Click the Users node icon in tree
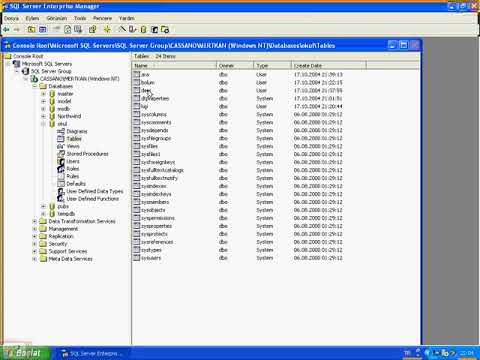Image resolution: width=480 pixels, height=360 pixels. tap(61, 161)
